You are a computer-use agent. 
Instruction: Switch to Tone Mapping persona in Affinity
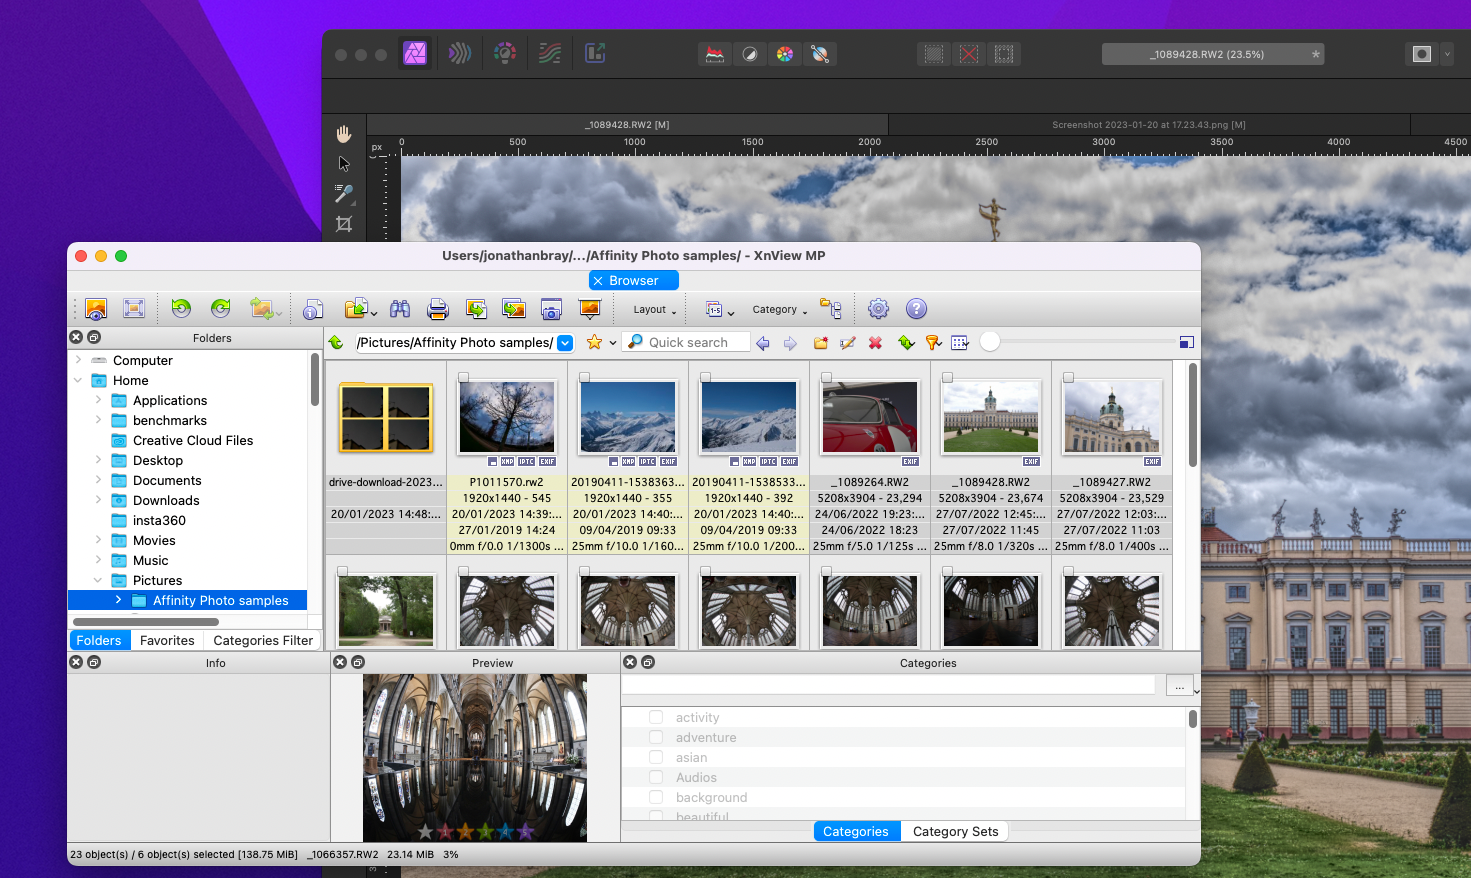coord(550,53)
